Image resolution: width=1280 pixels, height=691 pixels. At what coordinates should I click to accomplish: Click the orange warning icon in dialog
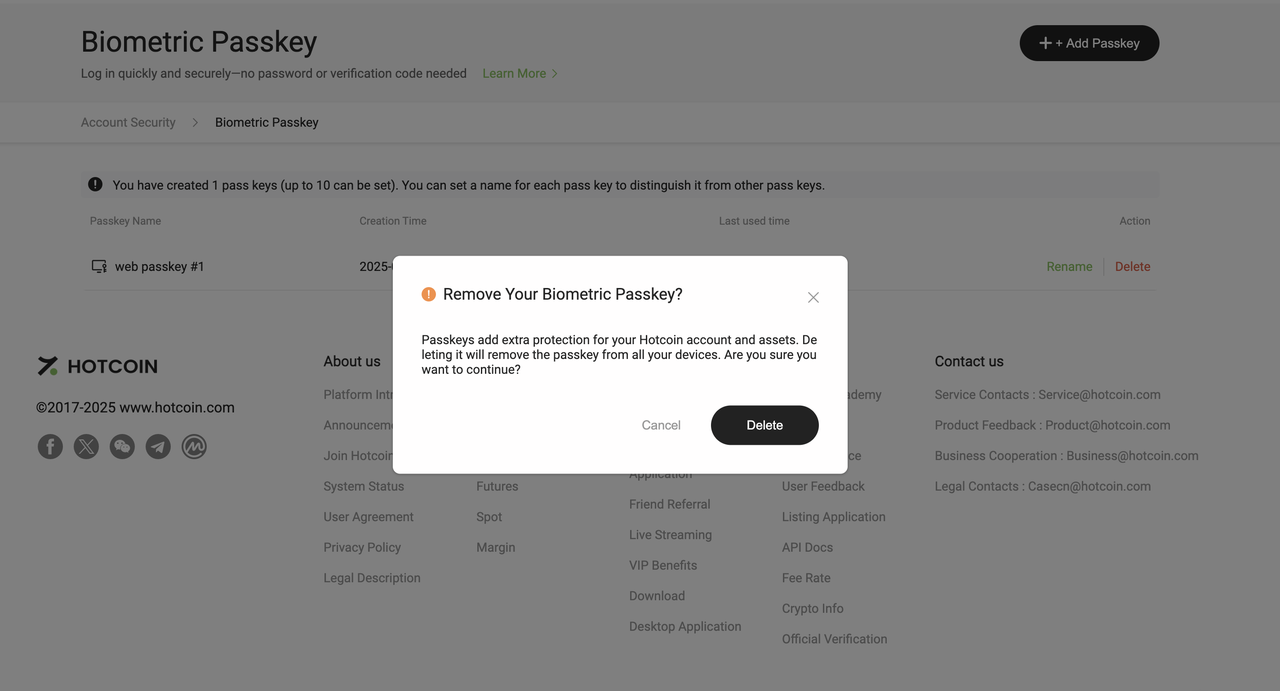click(x=429, y=294)
